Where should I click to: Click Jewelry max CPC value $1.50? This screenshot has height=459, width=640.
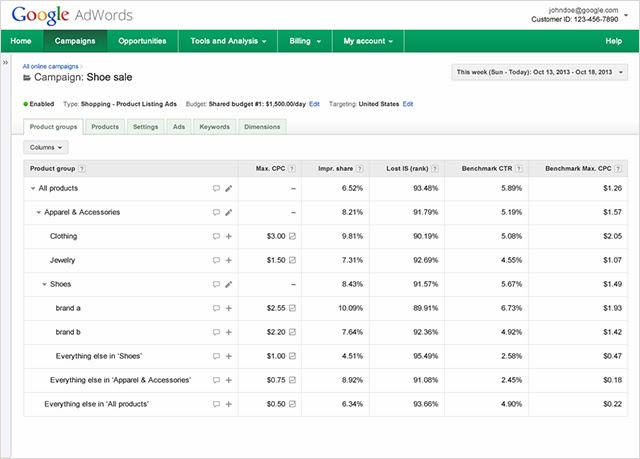tap(276, 260)
